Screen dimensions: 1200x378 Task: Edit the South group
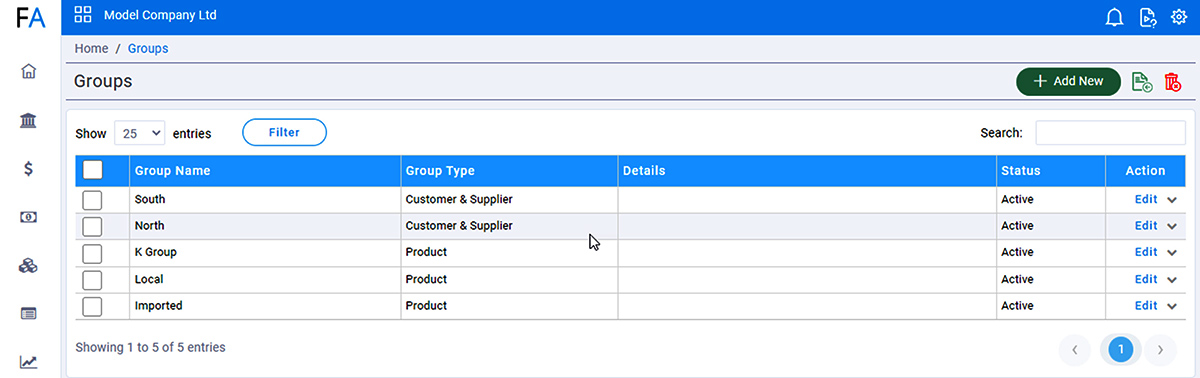pos(1146,200)
